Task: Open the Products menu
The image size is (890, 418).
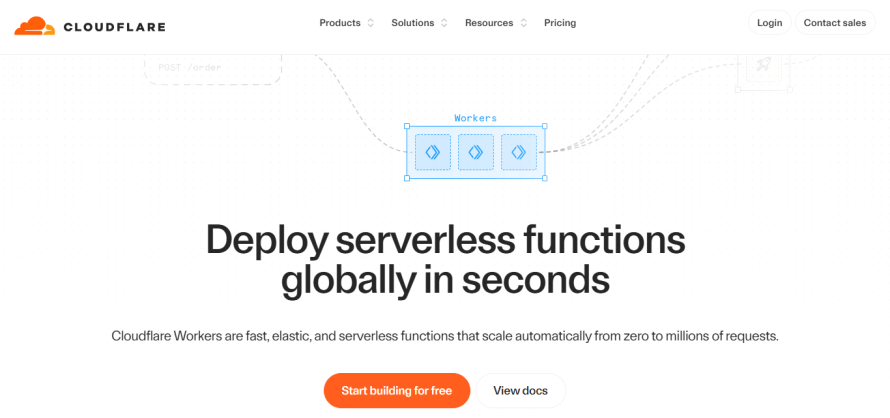Action: [340, 23]
